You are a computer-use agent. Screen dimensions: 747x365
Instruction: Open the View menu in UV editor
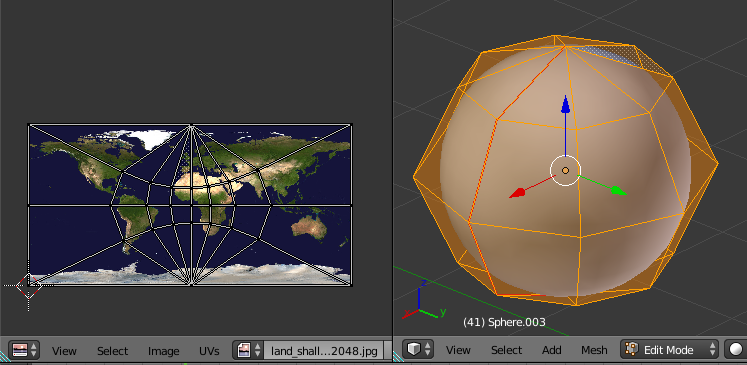(x=64, y=351)
